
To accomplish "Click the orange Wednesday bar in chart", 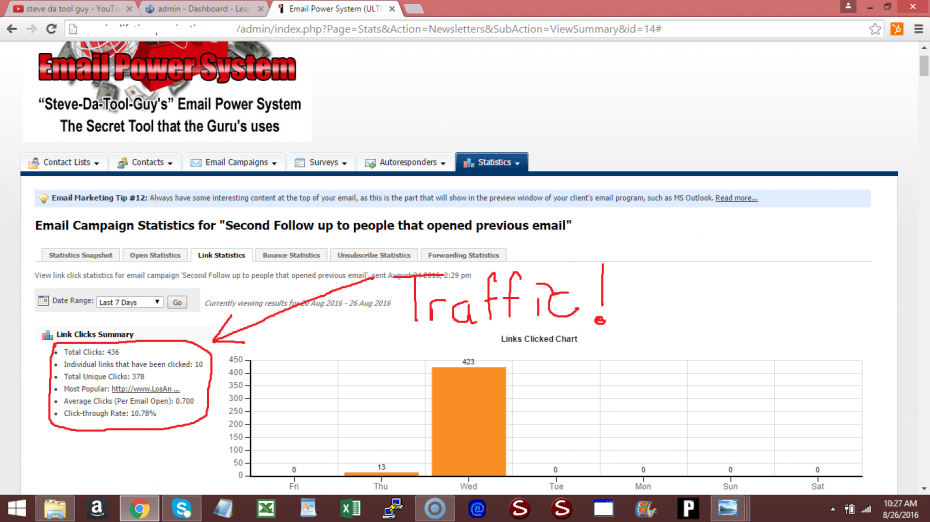I will [469, 420].
